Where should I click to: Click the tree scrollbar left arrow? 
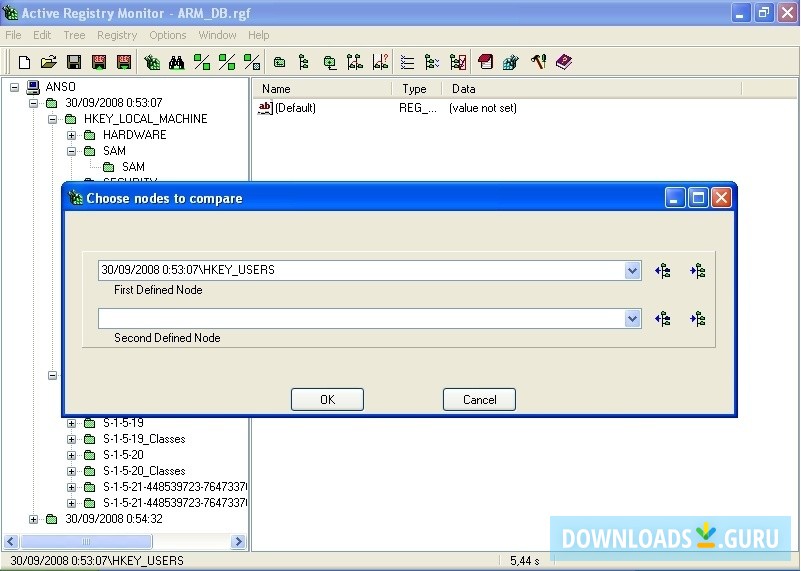[11, 541]
